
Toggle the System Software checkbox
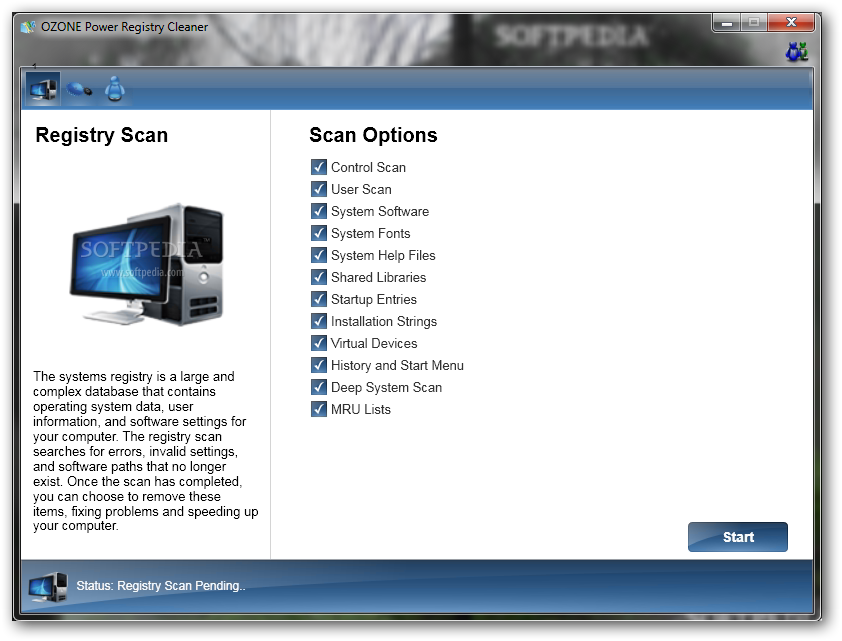pyautogui.click(x=319, y=211)
